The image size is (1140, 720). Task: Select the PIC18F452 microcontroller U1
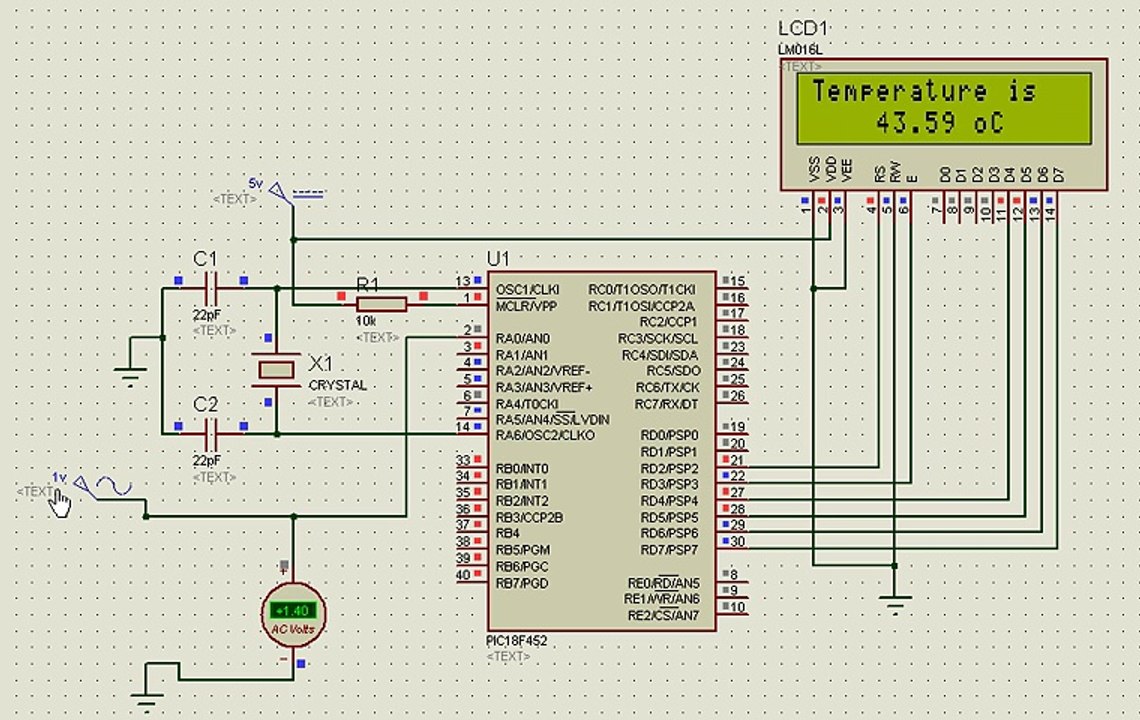601,451
